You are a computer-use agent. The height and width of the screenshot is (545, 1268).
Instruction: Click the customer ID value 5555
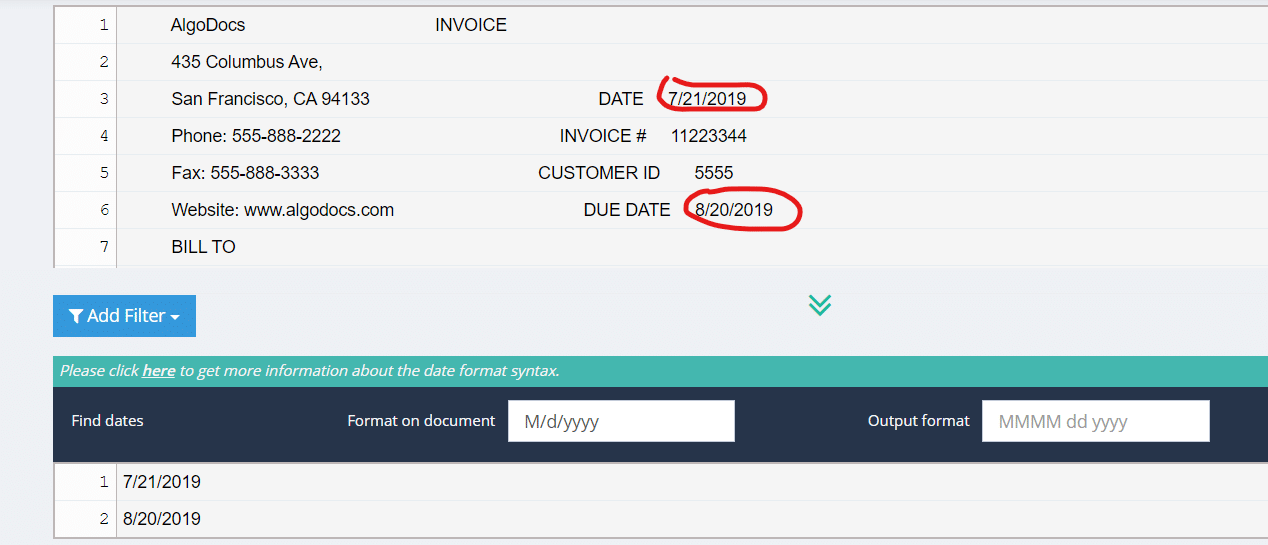(x=714, y=173)
